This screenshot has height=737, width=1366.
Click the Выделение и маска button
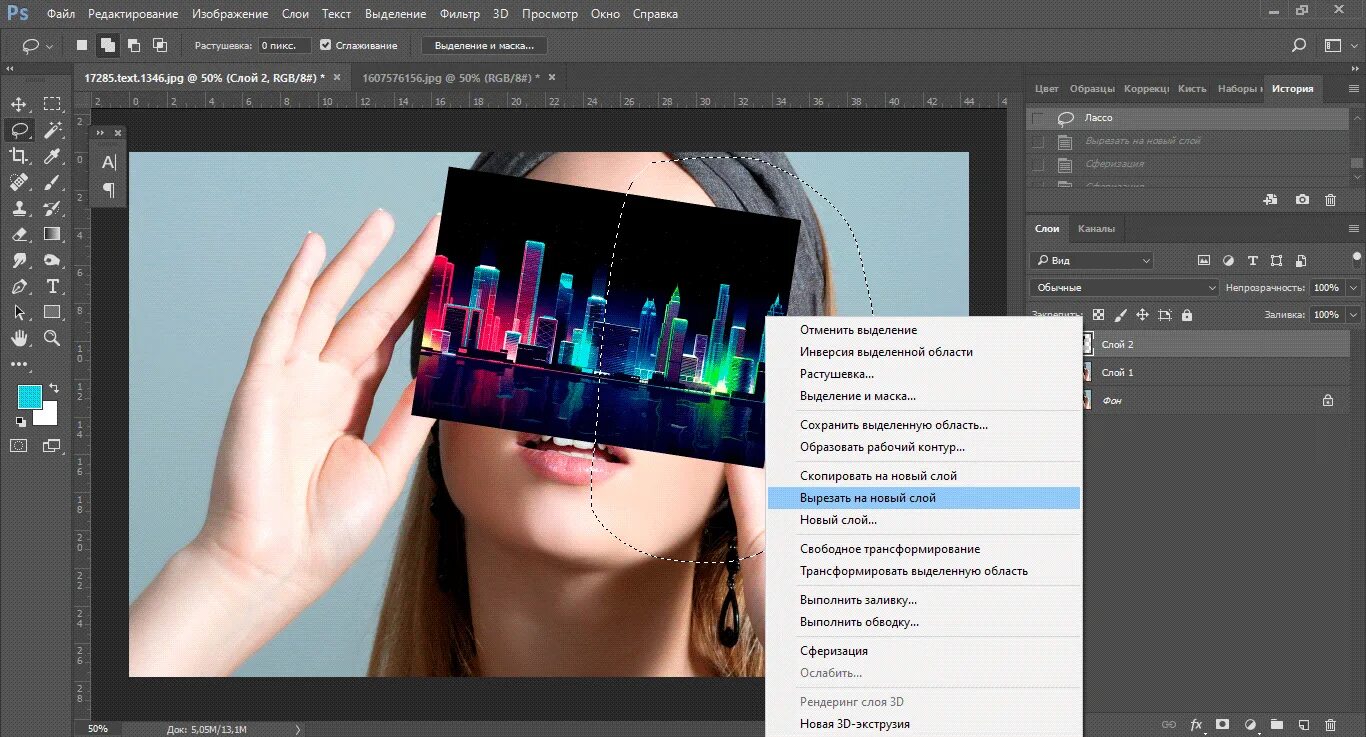tap(484, 46)
